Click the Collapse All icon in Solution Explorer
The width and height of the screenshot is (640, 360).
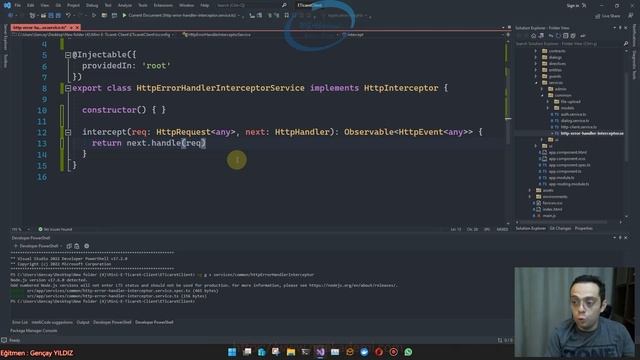pyautogui.click(x=566, y=36)
